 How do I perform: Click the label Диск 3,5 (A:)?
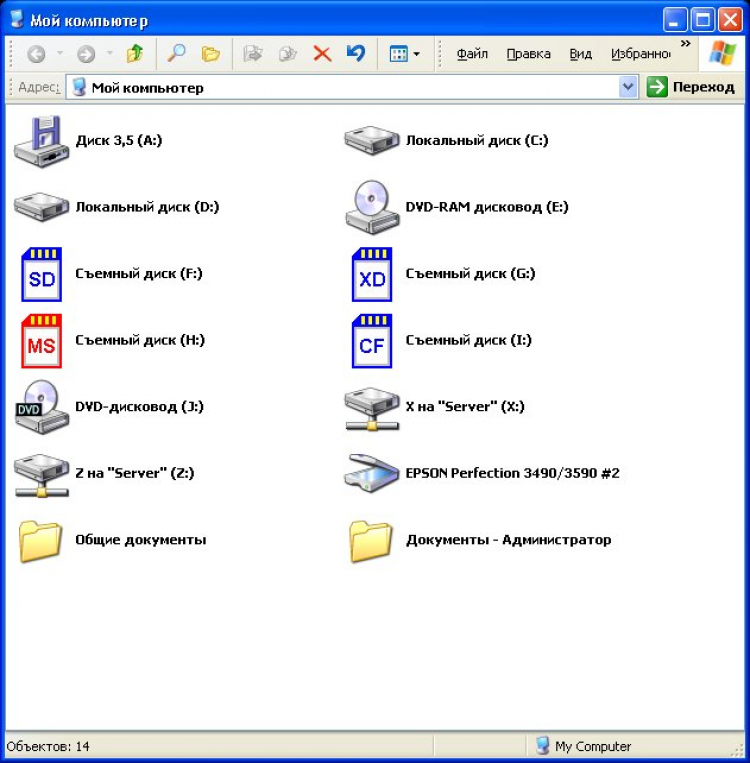(119, 140)
